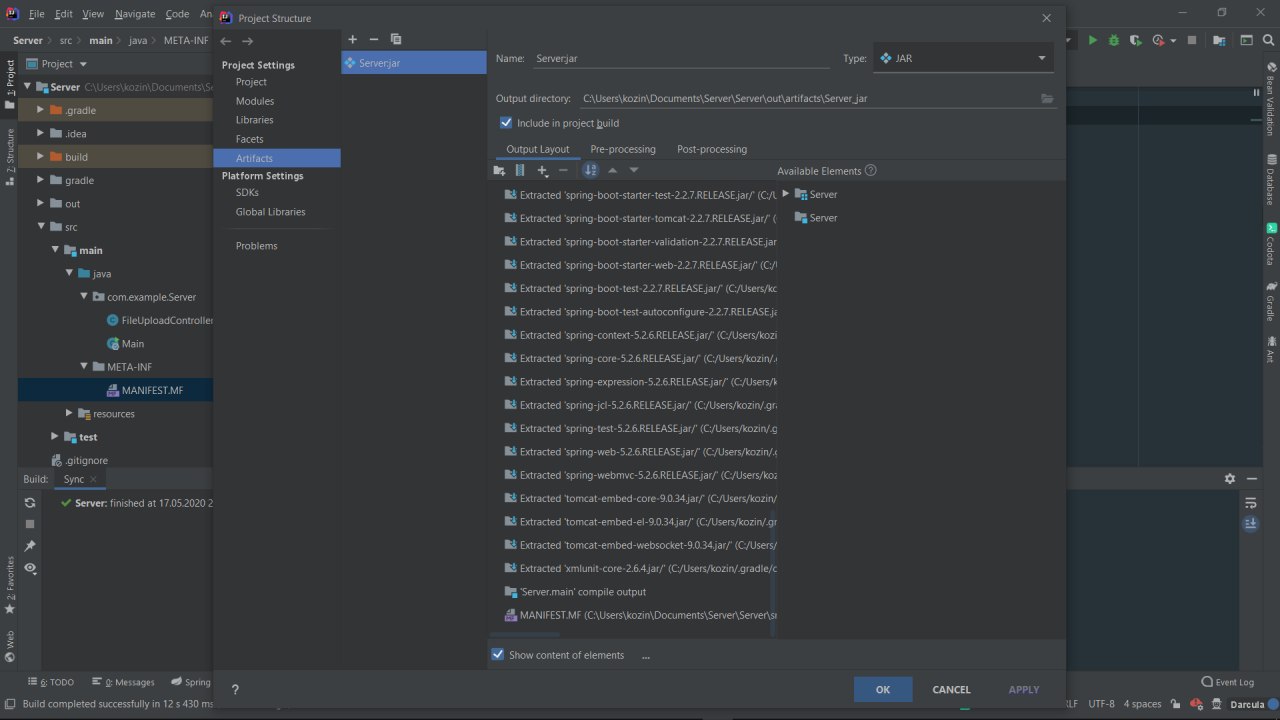This screenshot has height=720, width=1280.
Task: Expand the .gradle folder in Project tree
Action: point(41,110)
